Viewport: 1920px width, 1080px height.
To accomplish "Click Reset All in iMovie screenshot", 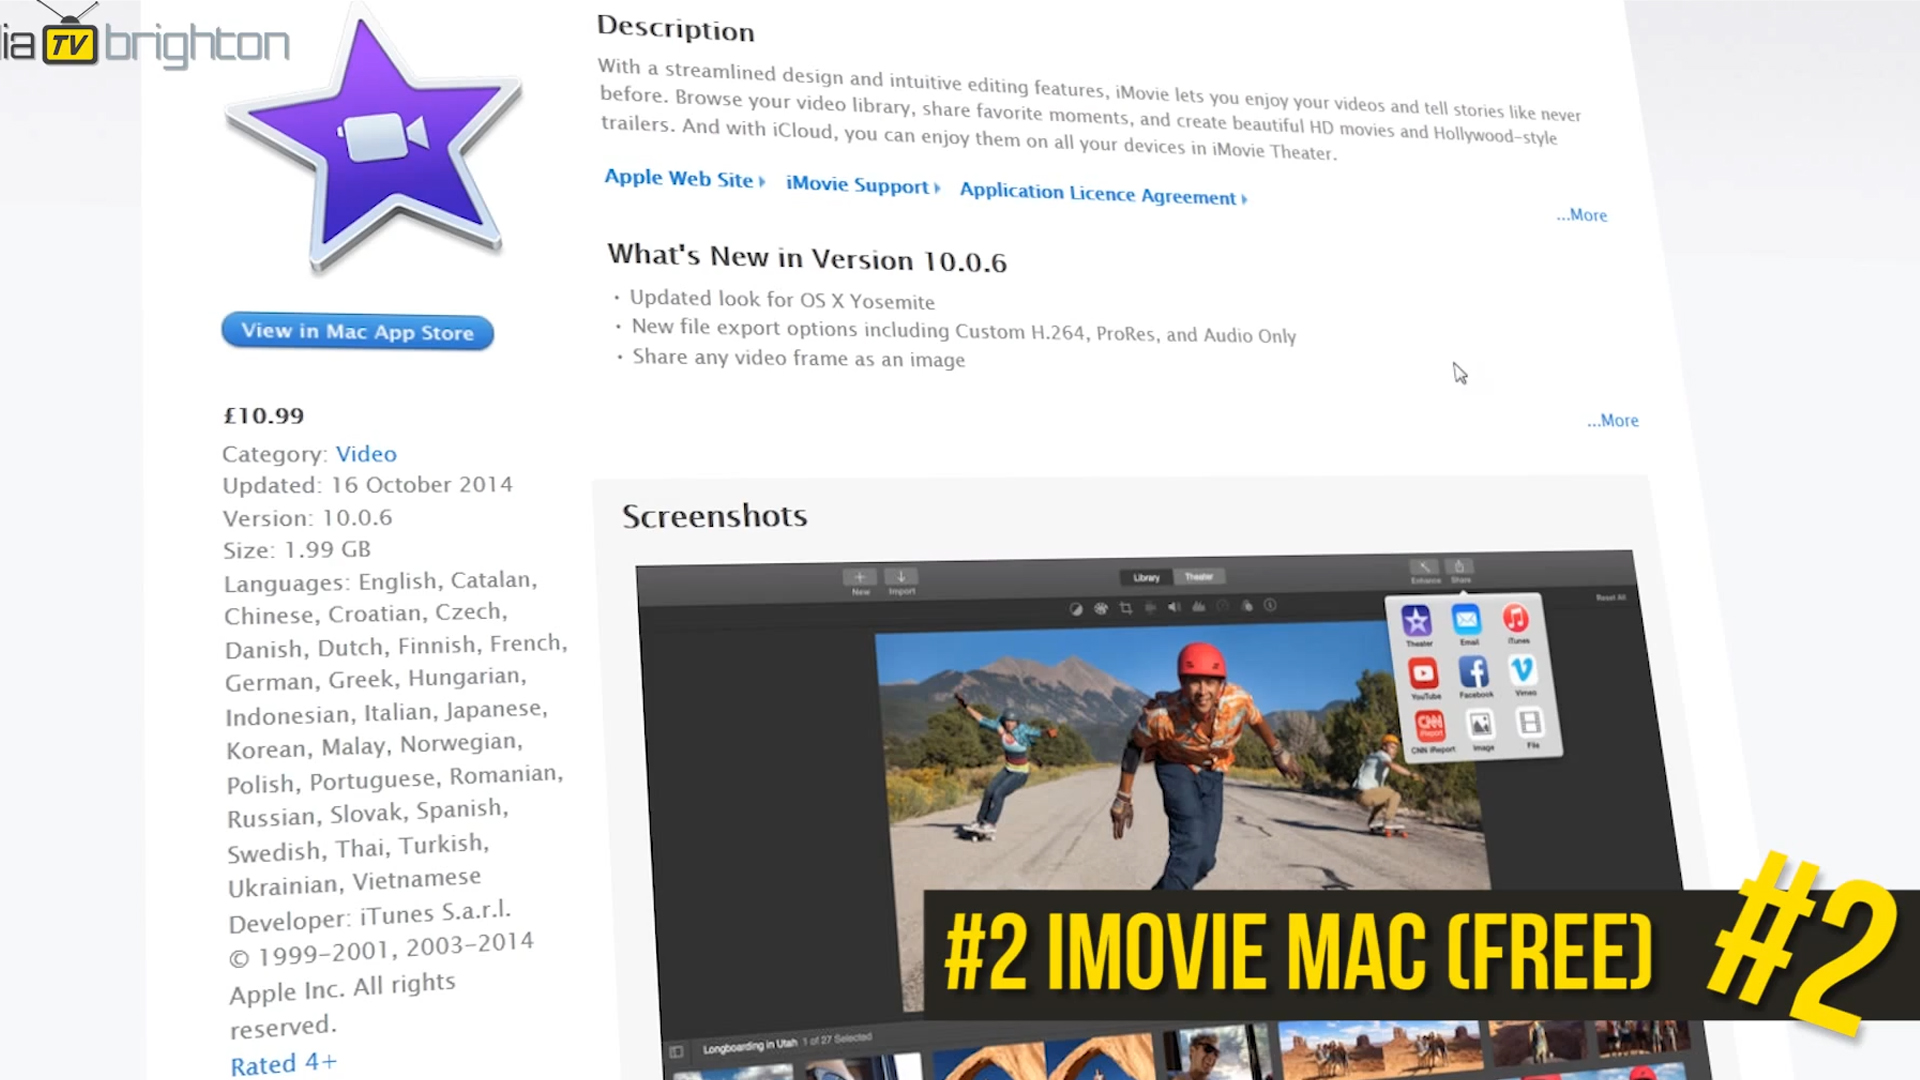I will 1610,597.
